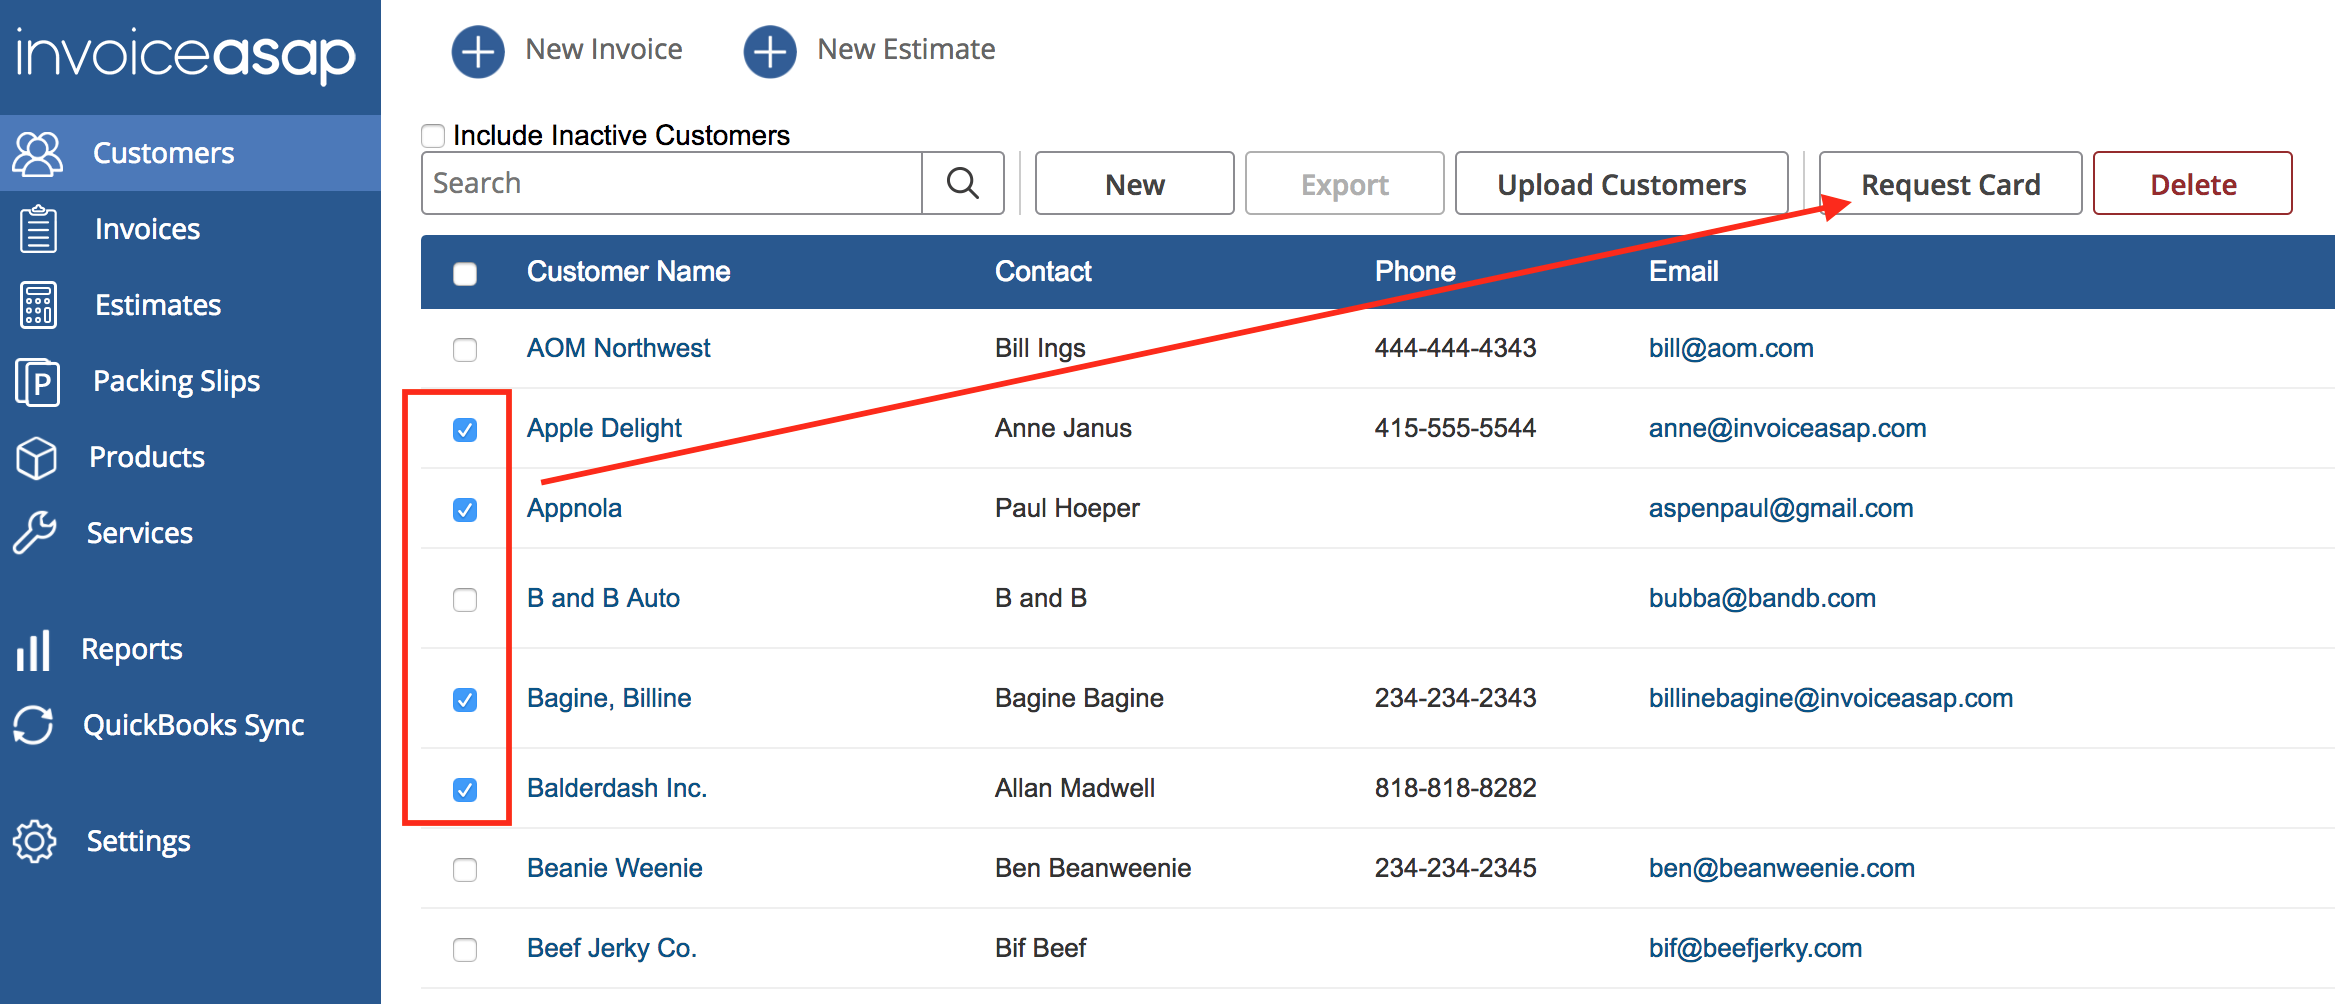2335x1004 pixels.
Task: Click the Customers people icon in sidebar
Action: coord(38,154)
